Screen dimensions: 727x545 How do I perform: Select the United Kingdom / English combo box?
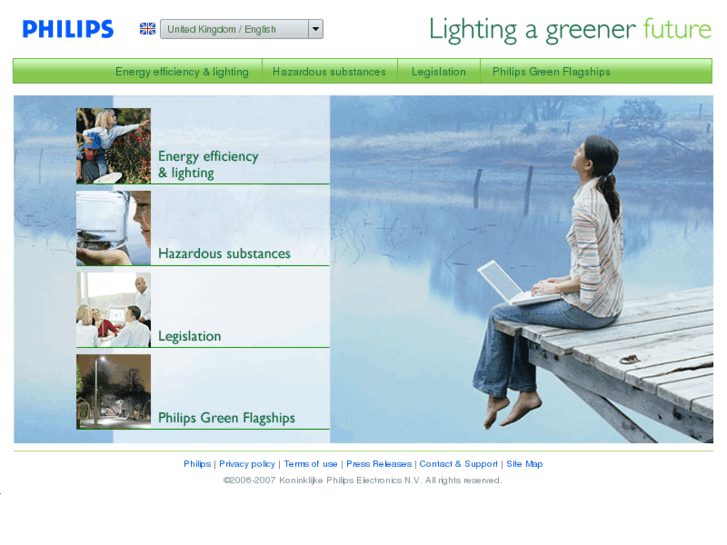point(242,29)
